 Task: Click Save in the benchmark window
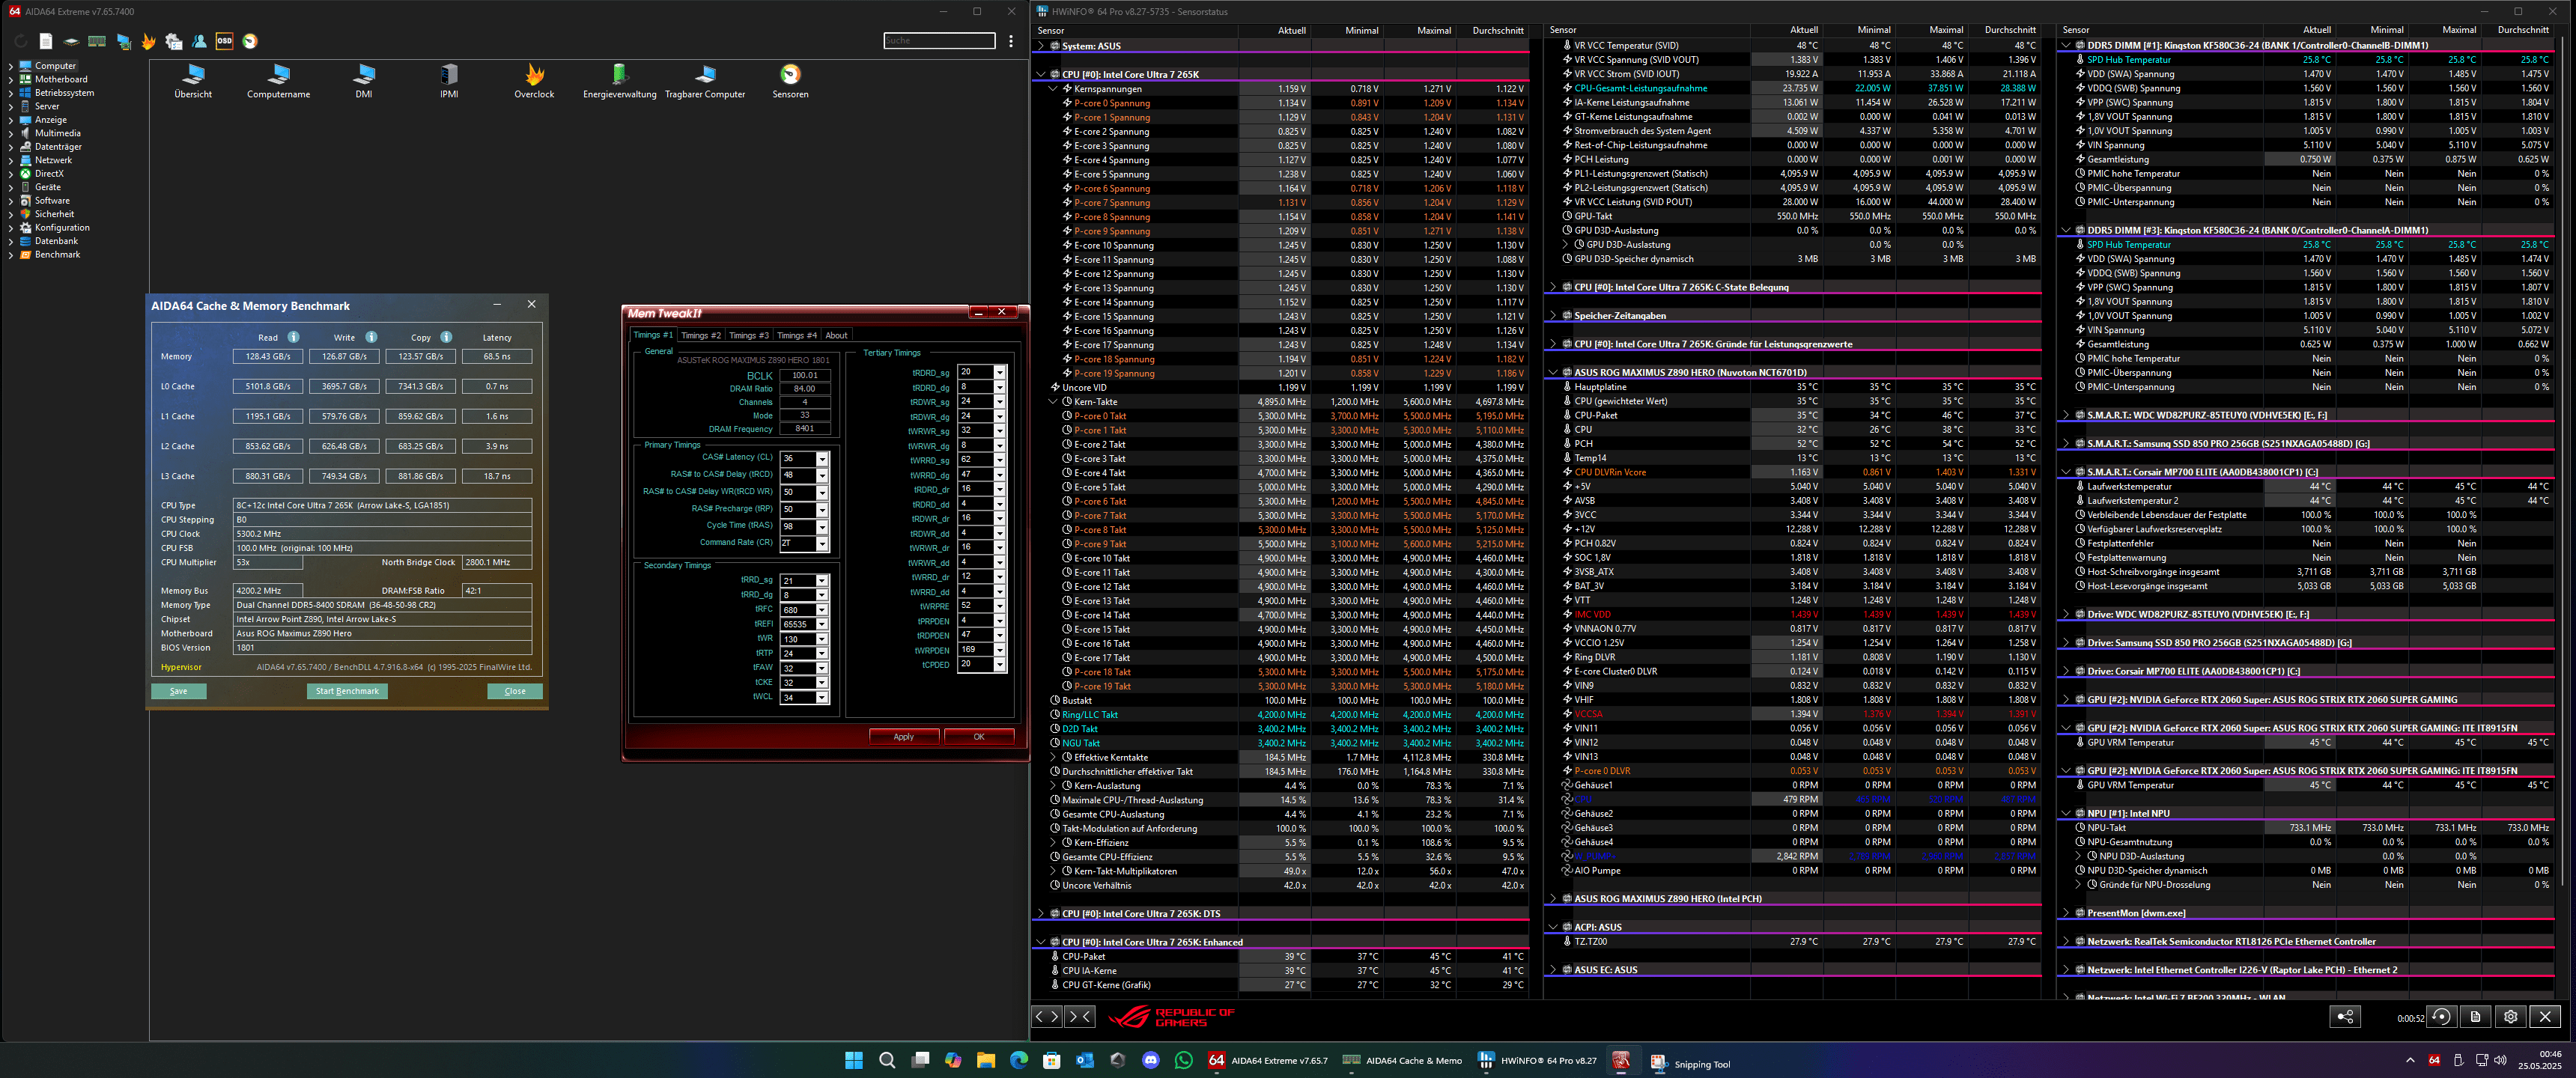tap(178, 691)
